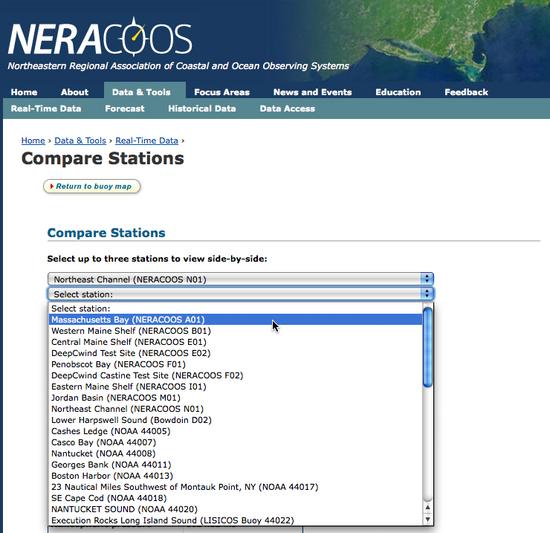The image size is (550, 533).
Task: Select Central Maine Shelf (NERACOOS E01)
Action: coord(235,342)
